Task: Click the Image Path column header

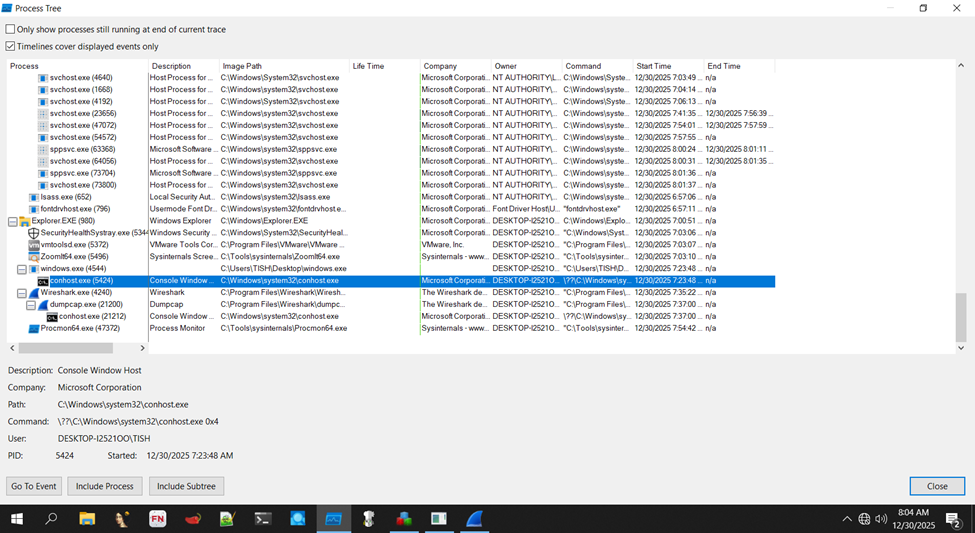Action: click(x=284, y=66)
